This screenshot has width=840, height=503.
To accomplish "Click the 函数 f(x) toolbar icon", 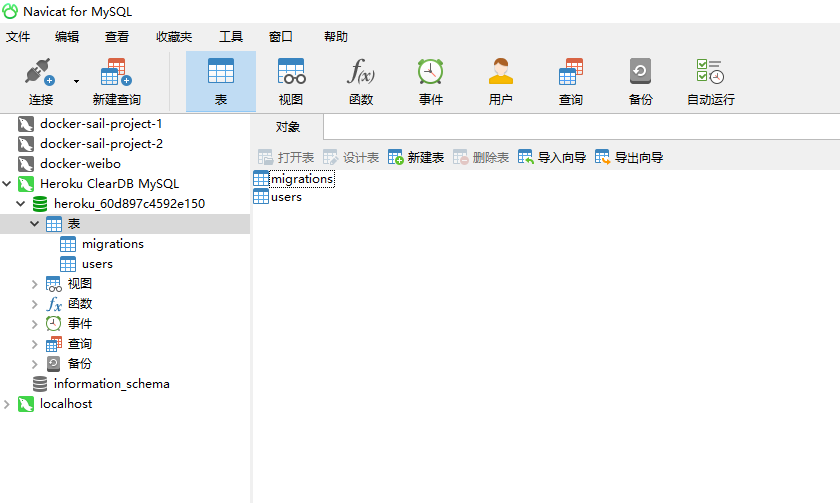I will (x=361, y=71).
